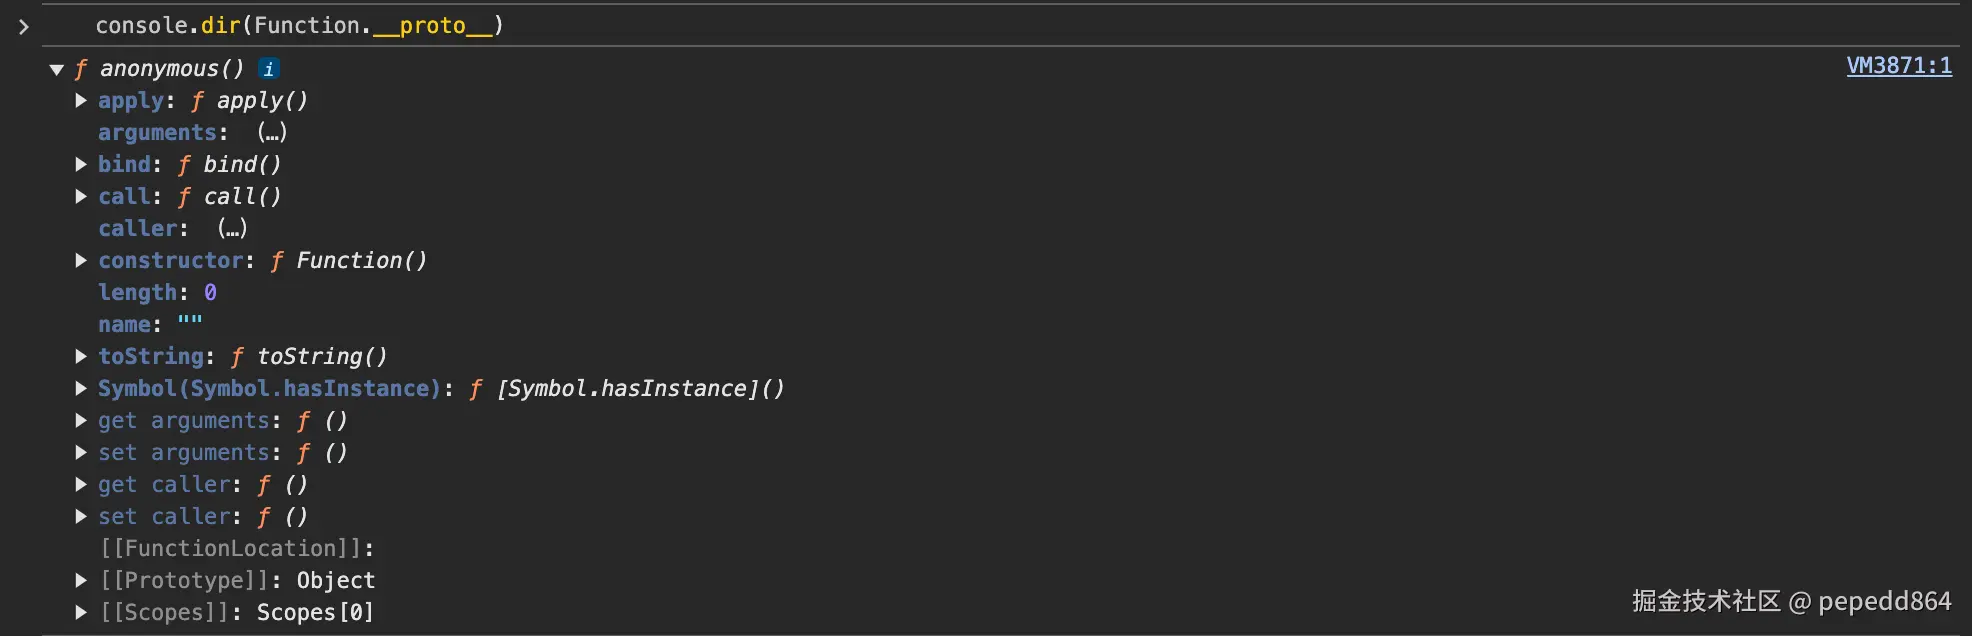The image size is (1972, 636).
Task: Expand the set caller accessor
Action: pos(82,517)
